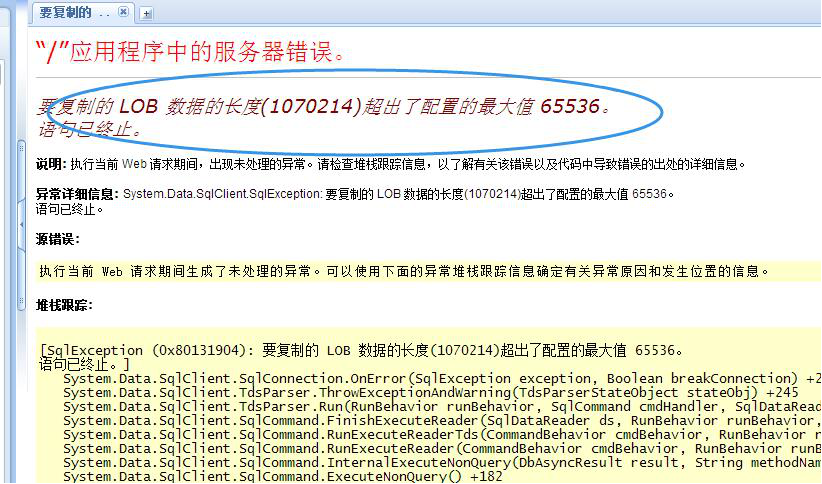Click '语句已终止。' below exception details

[x=70, y=209]
